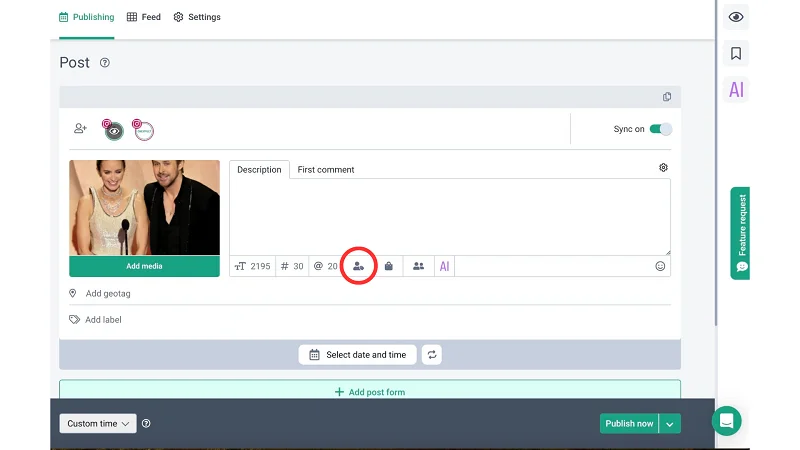This screenshot has width=800, height=450.
Task: Open the emoji picker
Action: [660, 267]
